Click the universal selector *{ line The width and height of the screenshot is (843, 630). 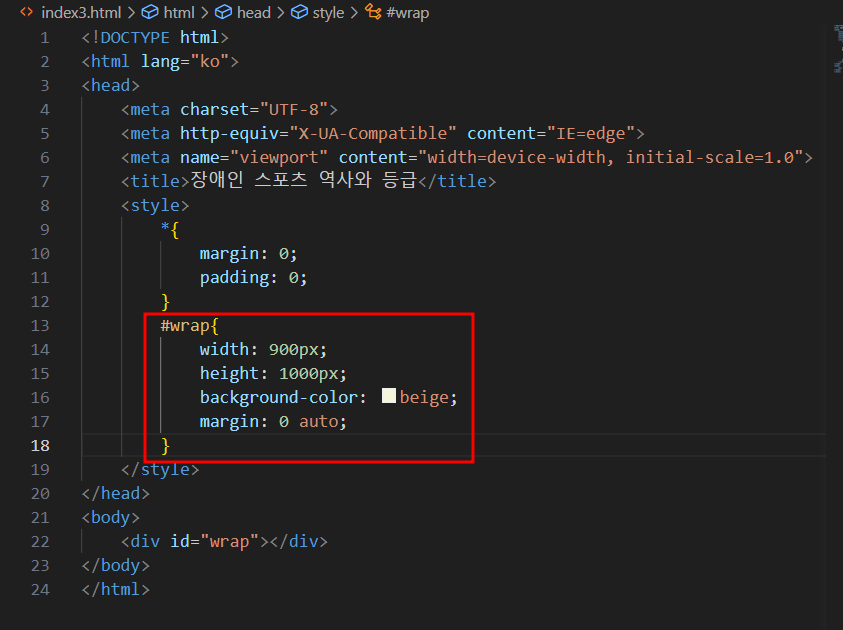pyautogui.click(x=170, y=230)
